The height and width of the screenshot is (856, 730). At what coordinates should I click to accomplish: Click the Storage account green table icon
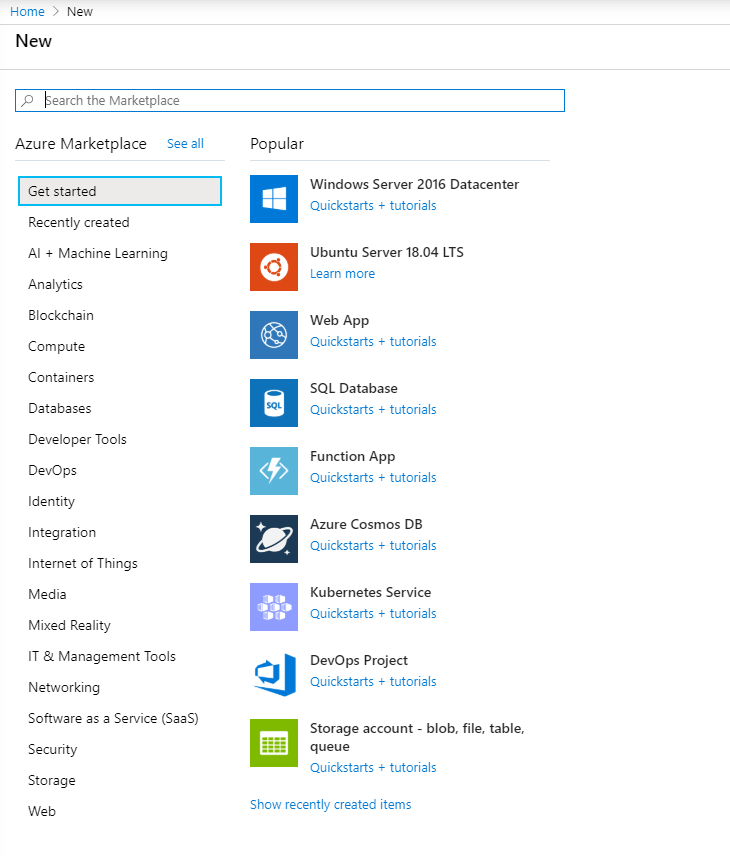[274, 743]
